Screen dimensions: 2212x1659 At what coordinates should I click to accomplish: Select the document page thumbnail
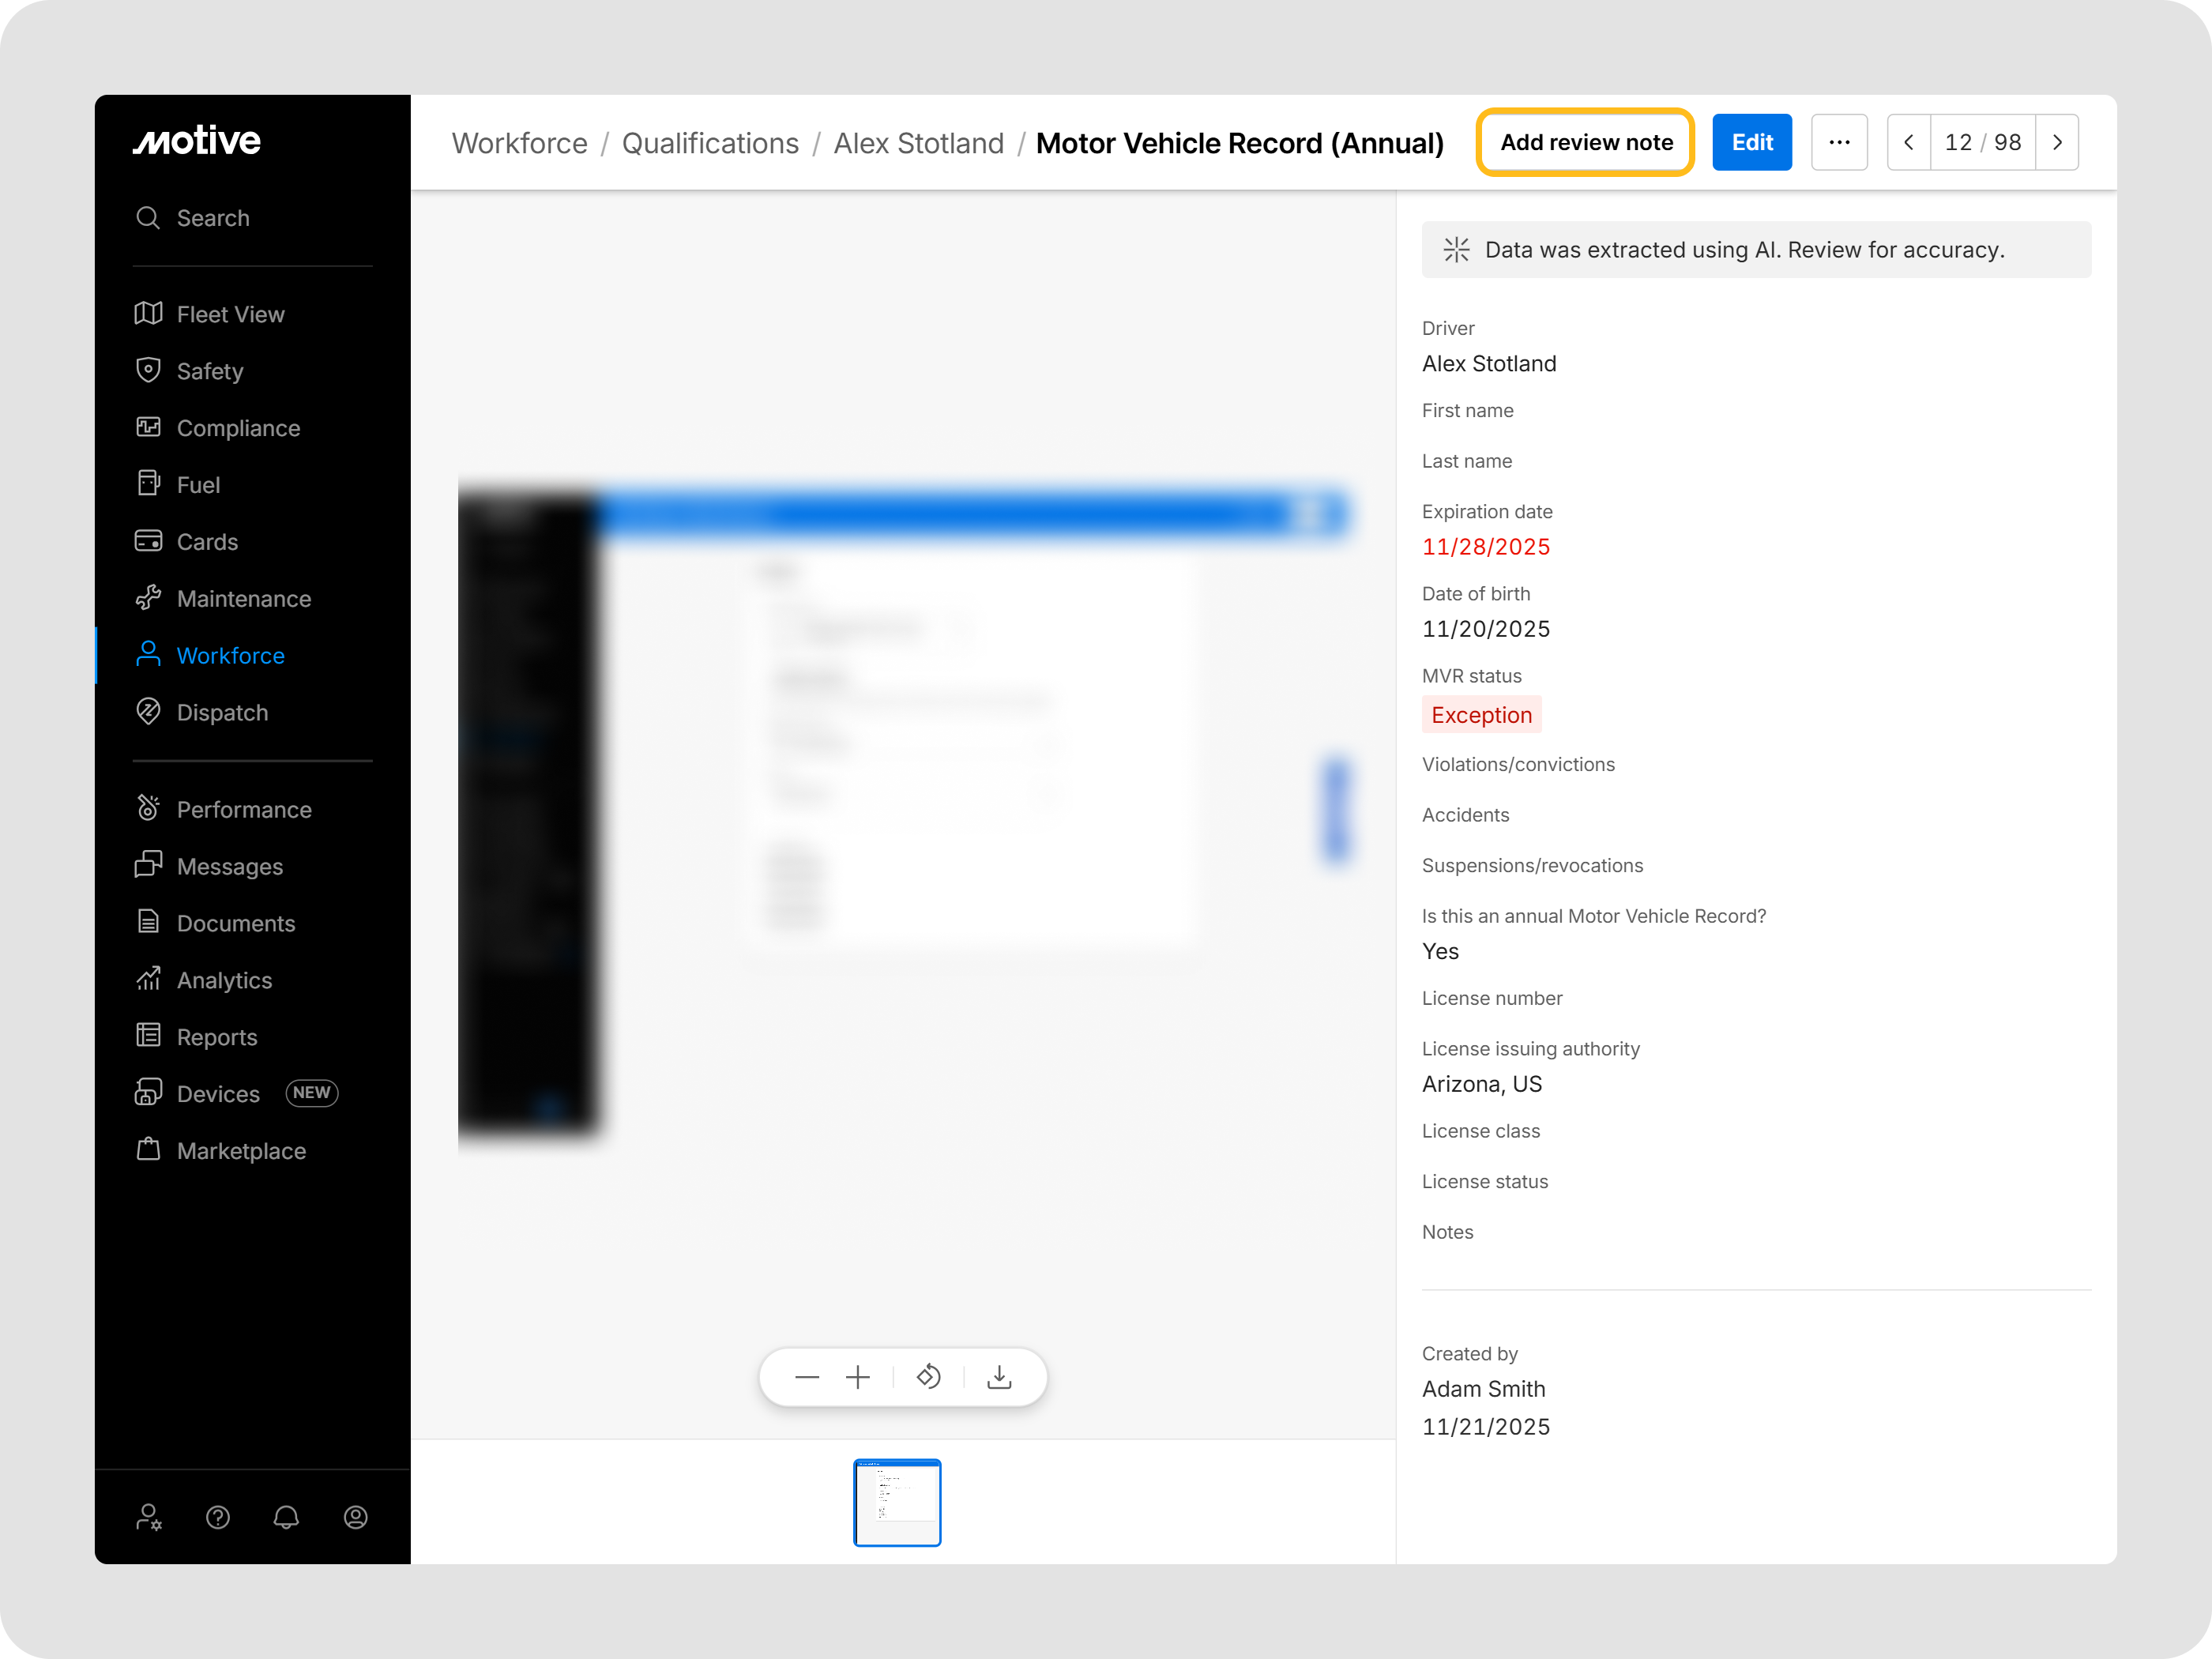coord(897,1502)
